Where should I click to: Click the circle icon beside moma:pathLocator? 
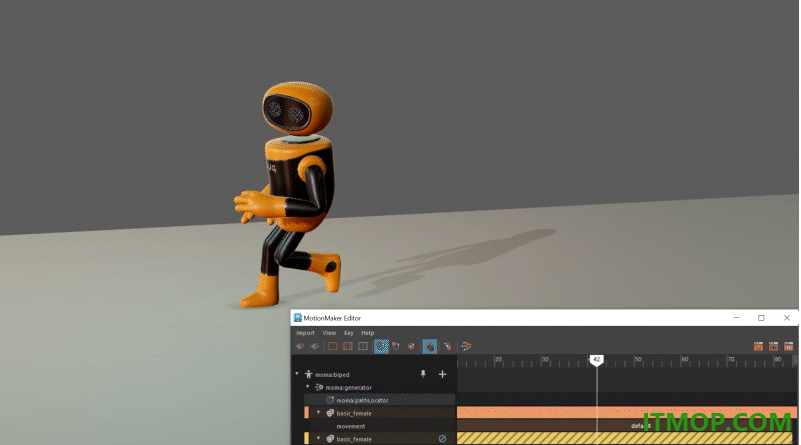[x=330, y=400]
